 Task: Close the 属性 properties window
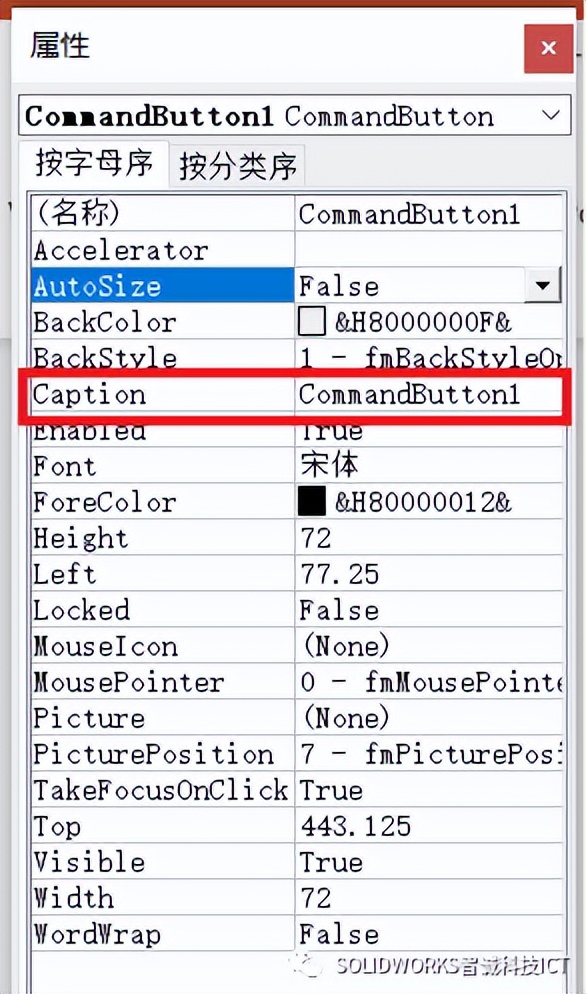[549, 48]
